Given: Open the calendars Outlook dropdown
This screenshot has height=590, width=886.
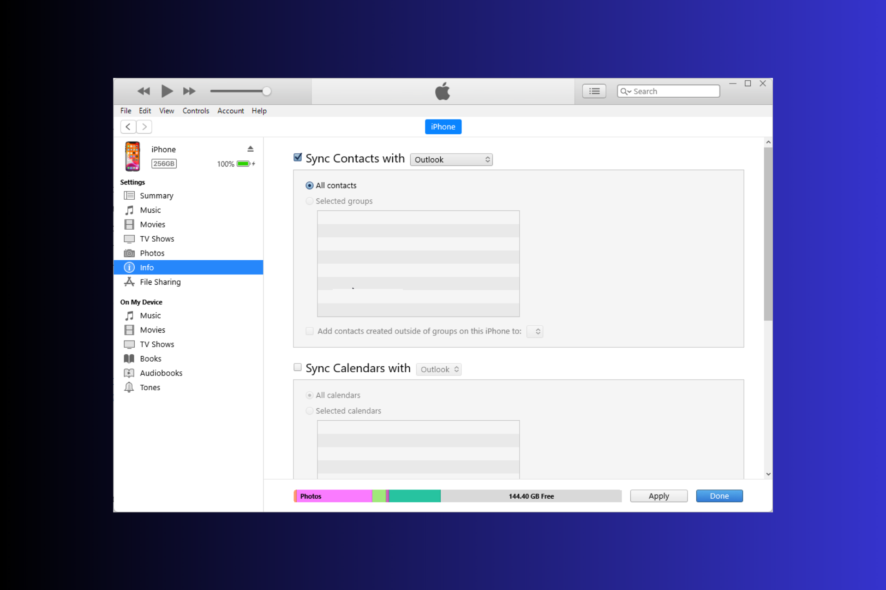Looking at the screenshot, I should click(439, 369).
